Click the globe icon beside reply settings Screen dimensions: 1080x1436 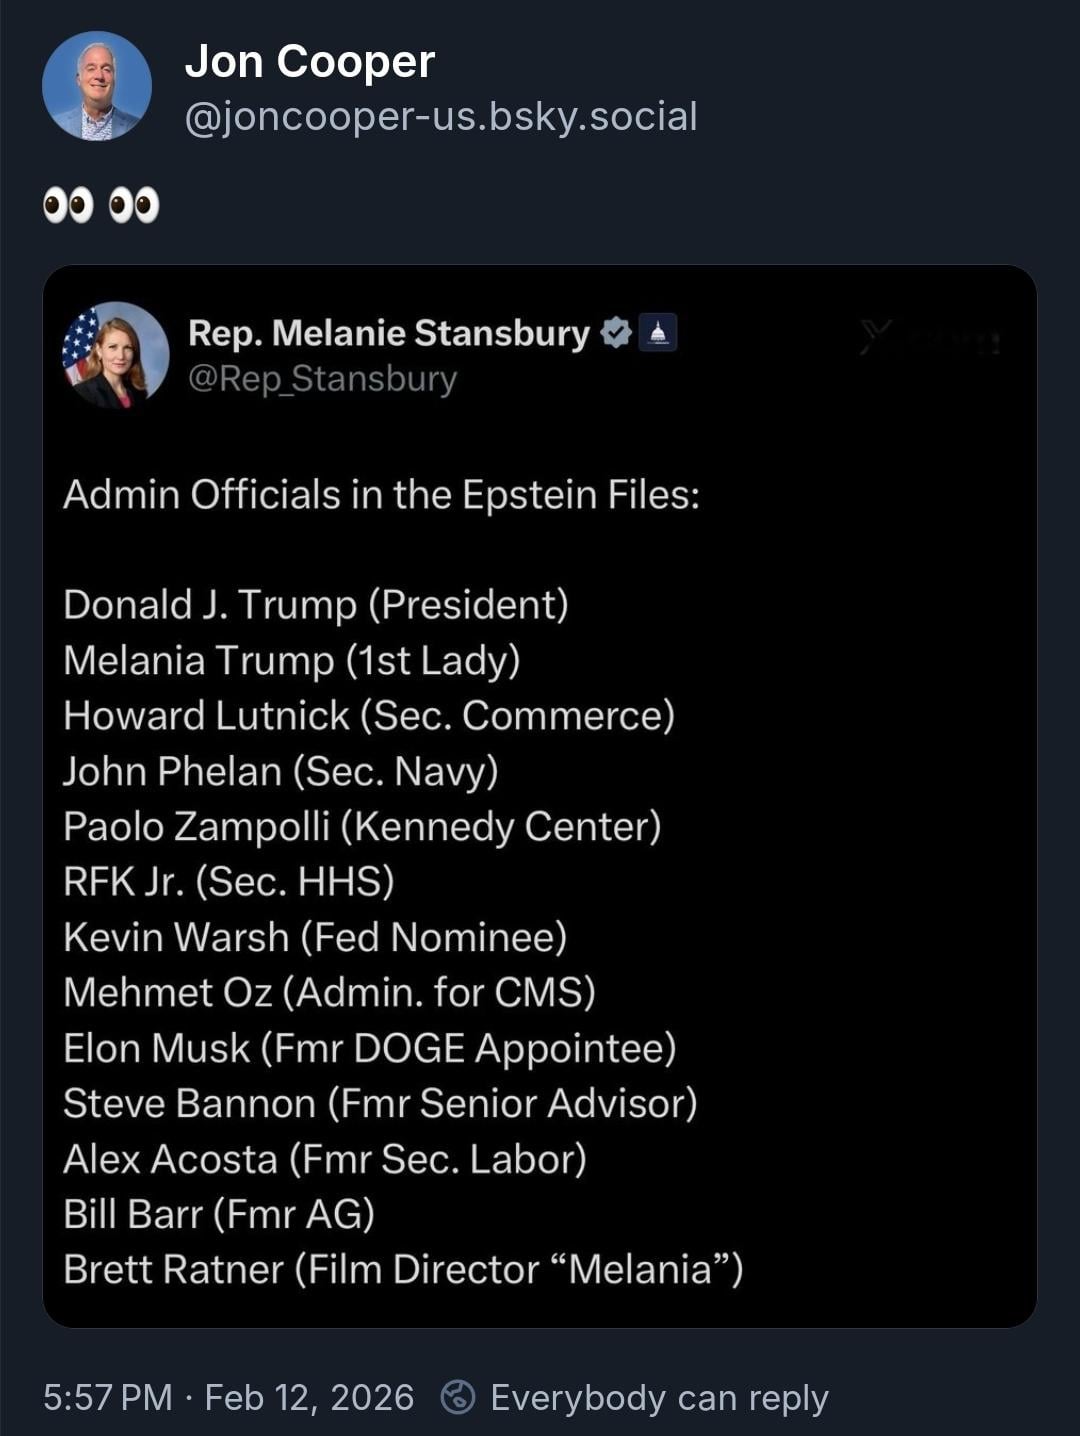tap(458, 1397)
